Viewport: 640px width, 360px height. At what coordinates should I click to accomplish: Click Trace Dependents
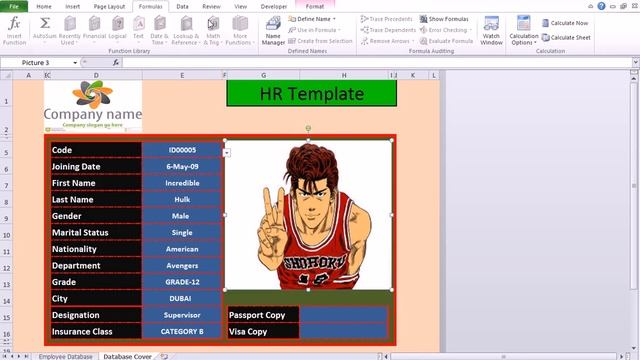tap(388, 30)
